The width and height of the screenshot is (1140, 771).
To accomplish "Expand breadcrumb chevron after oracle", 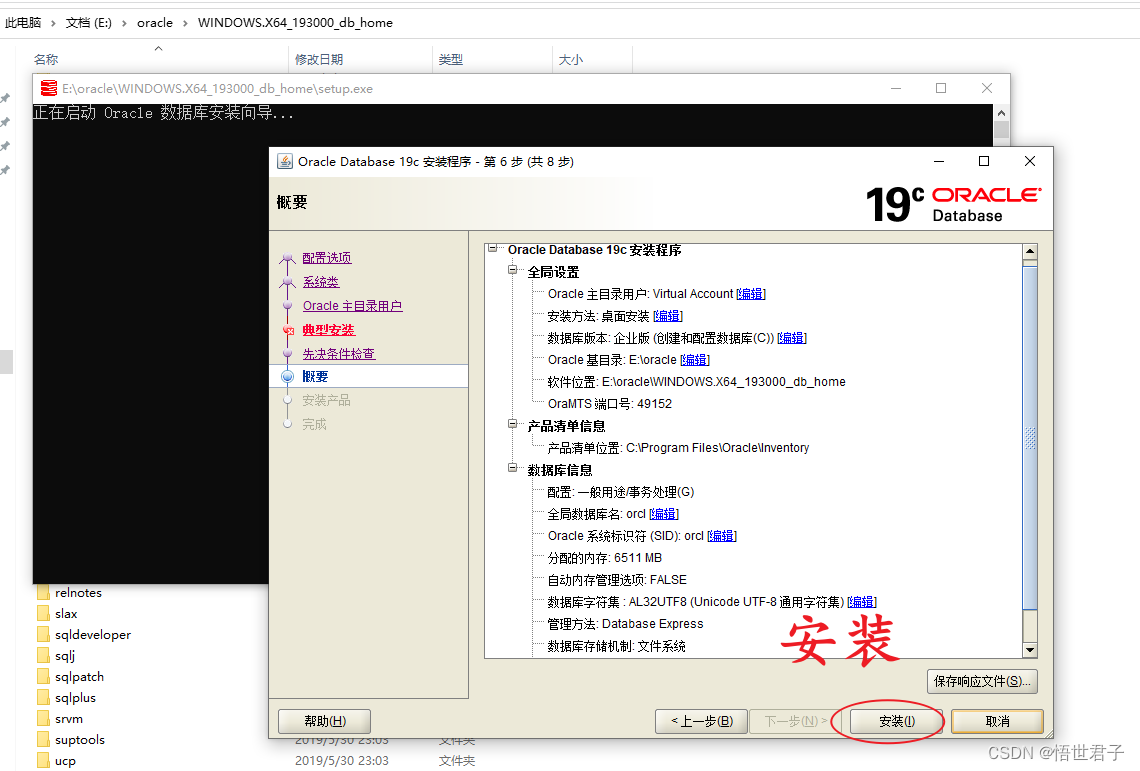I will point(185,23).
